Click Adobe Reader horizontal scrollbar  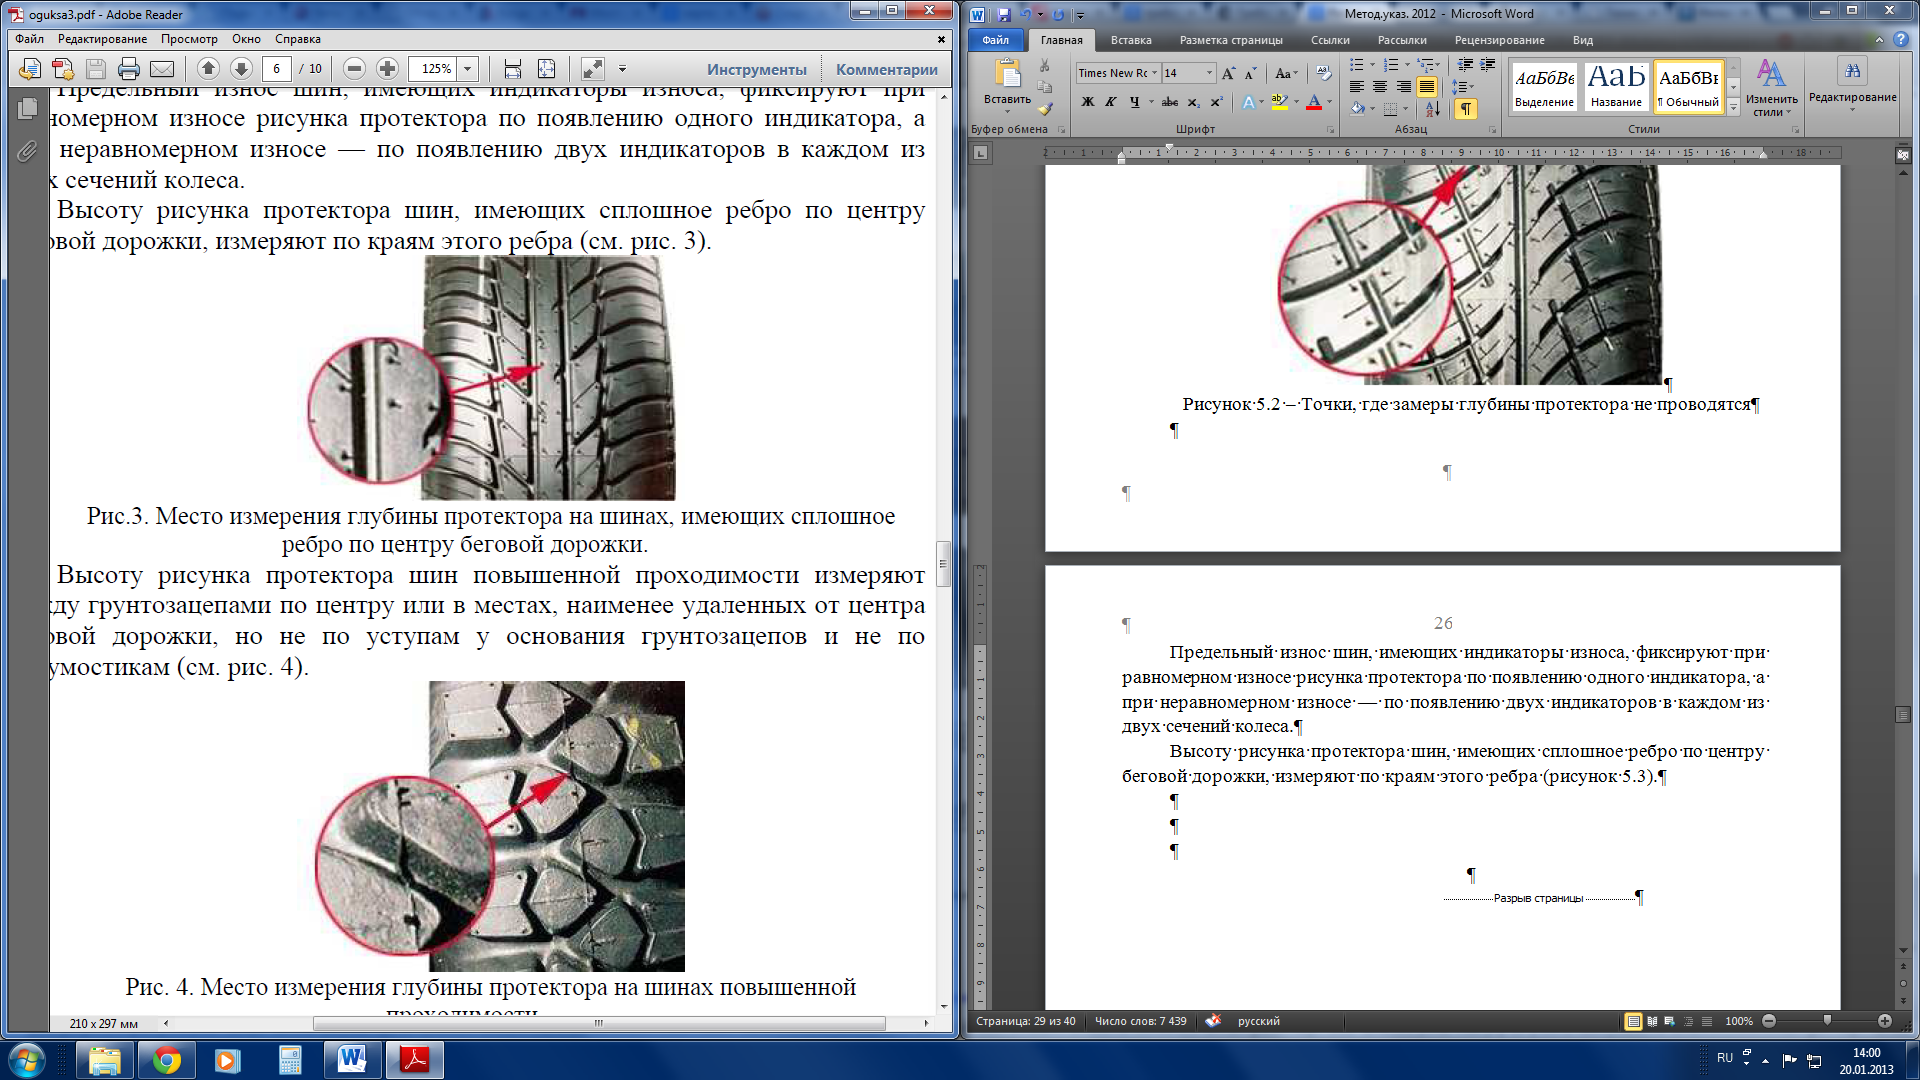point(599,1023)
